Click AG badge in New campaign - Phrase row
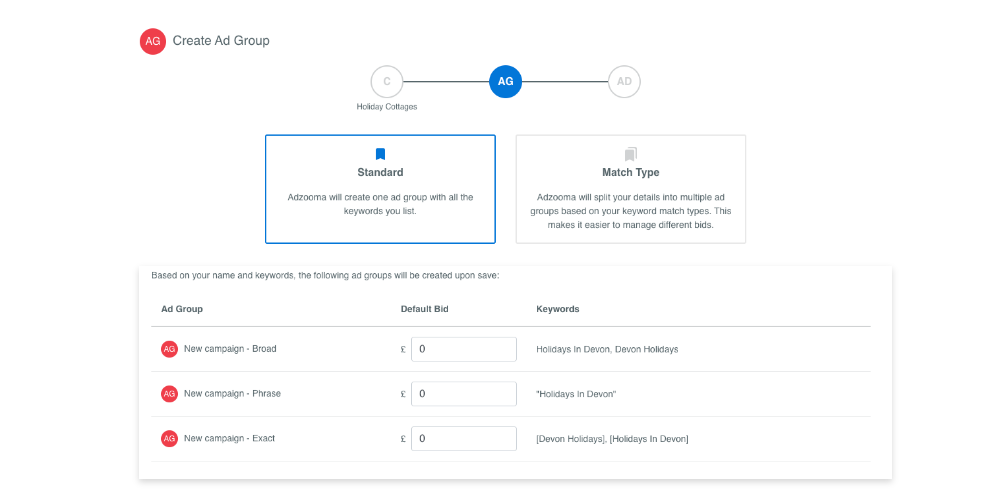Screen dimensions: 1000x500 pyautogui.click(x=169, y=393)
